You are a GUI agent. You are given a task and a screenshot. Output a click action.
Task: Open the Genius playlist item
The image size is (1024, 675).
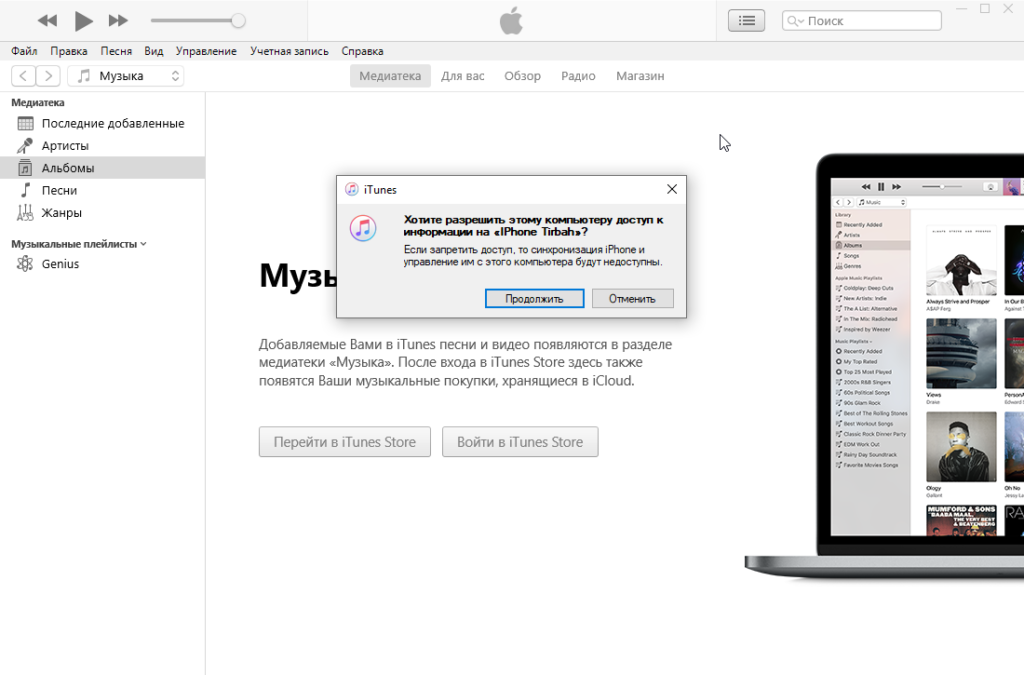(60, 264)
